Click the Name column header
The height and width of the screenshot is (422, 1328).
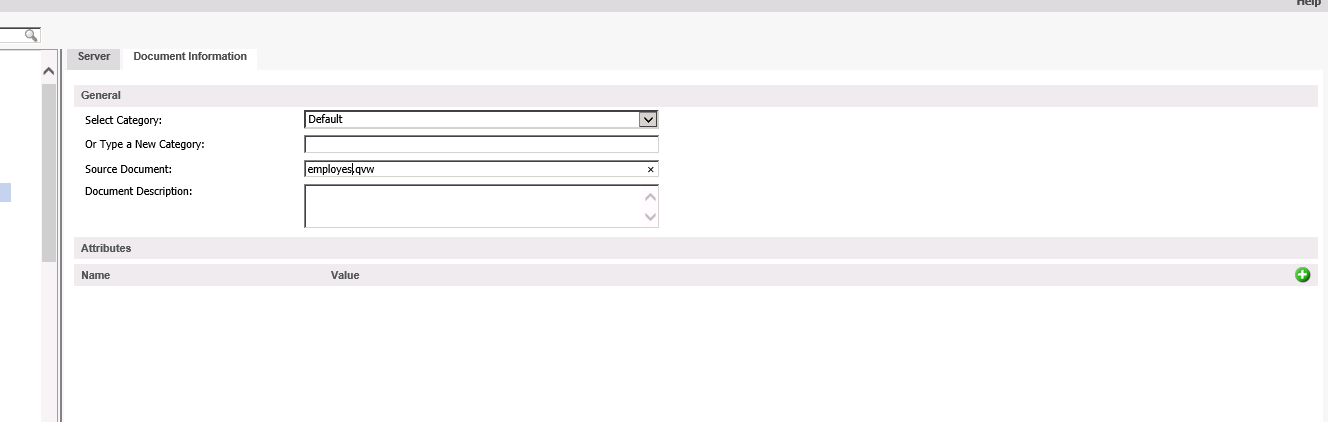96,275
